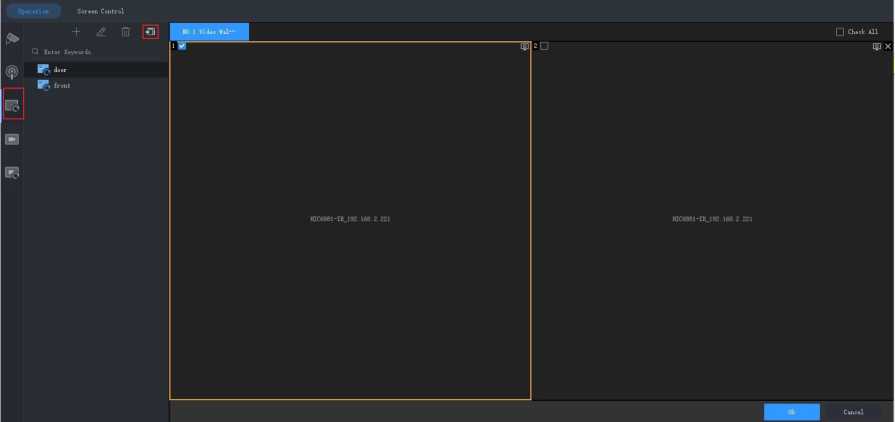Click the pencil edit icon
Screen dimensions: 895x422
pos(101,32)
